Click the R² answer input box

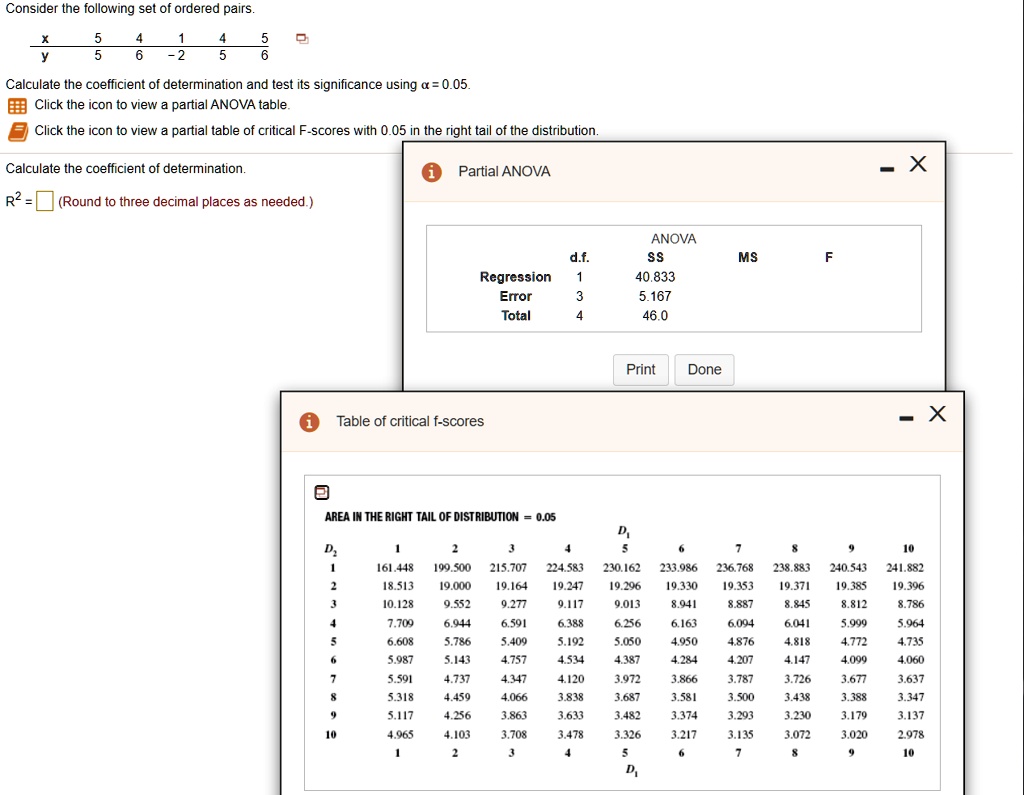pos(45,202)
